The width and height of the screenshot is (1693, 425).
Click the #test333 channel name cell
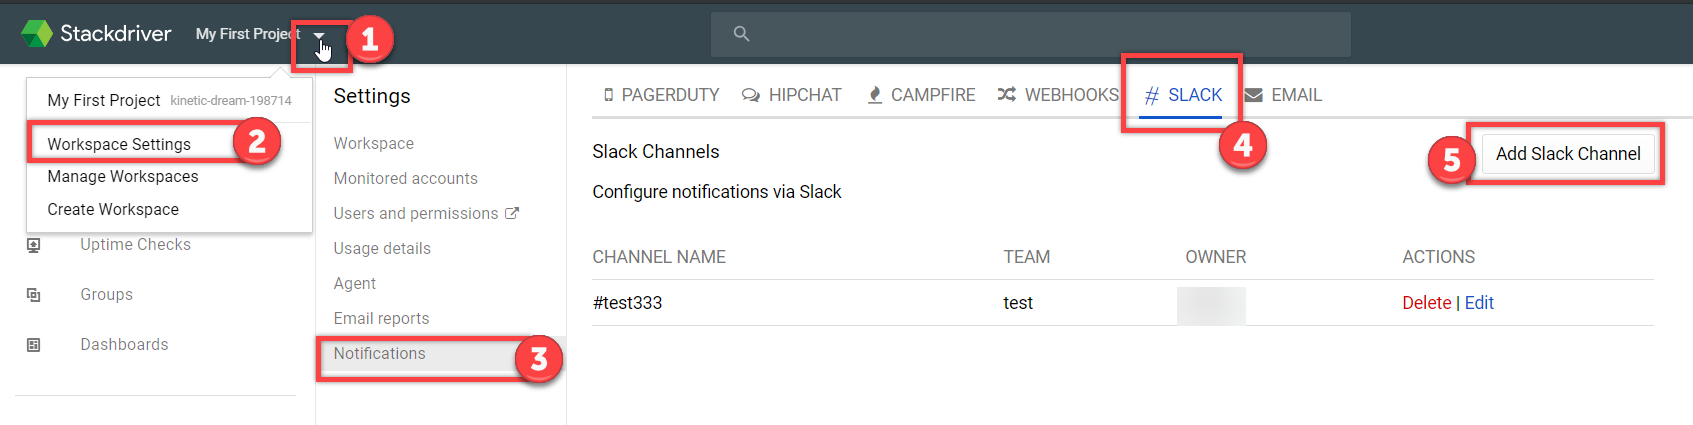coord(627,303)
